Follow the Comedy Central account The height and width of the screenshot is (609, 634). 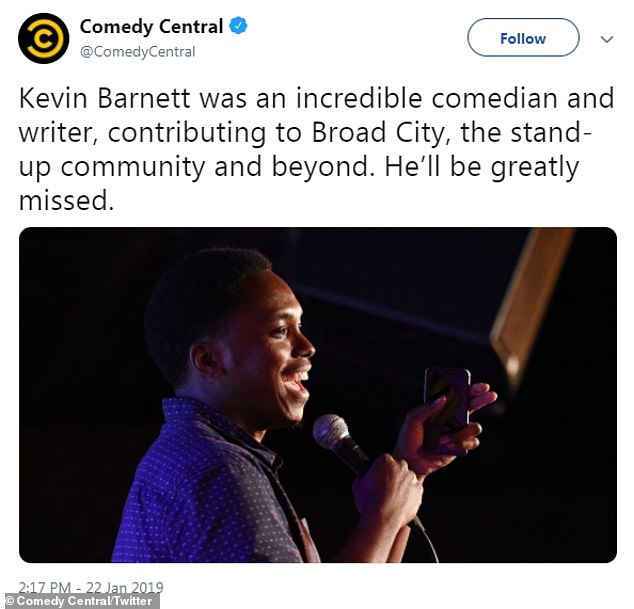(x=523, y=38)
